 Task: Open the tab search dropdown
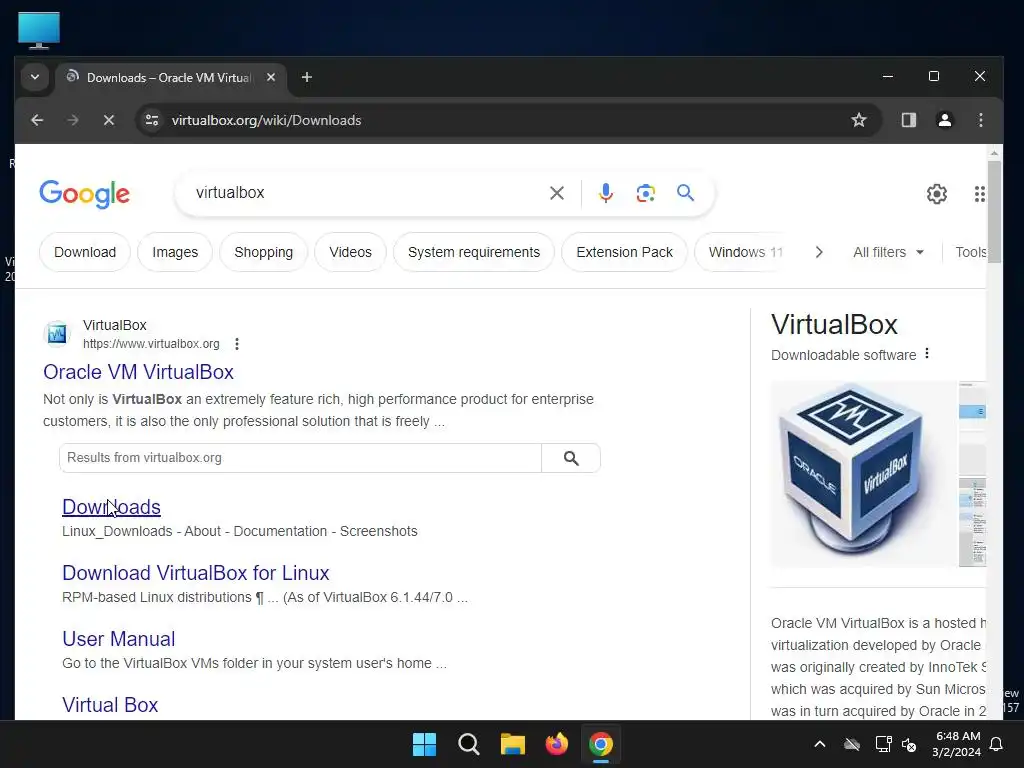[35, 78]
